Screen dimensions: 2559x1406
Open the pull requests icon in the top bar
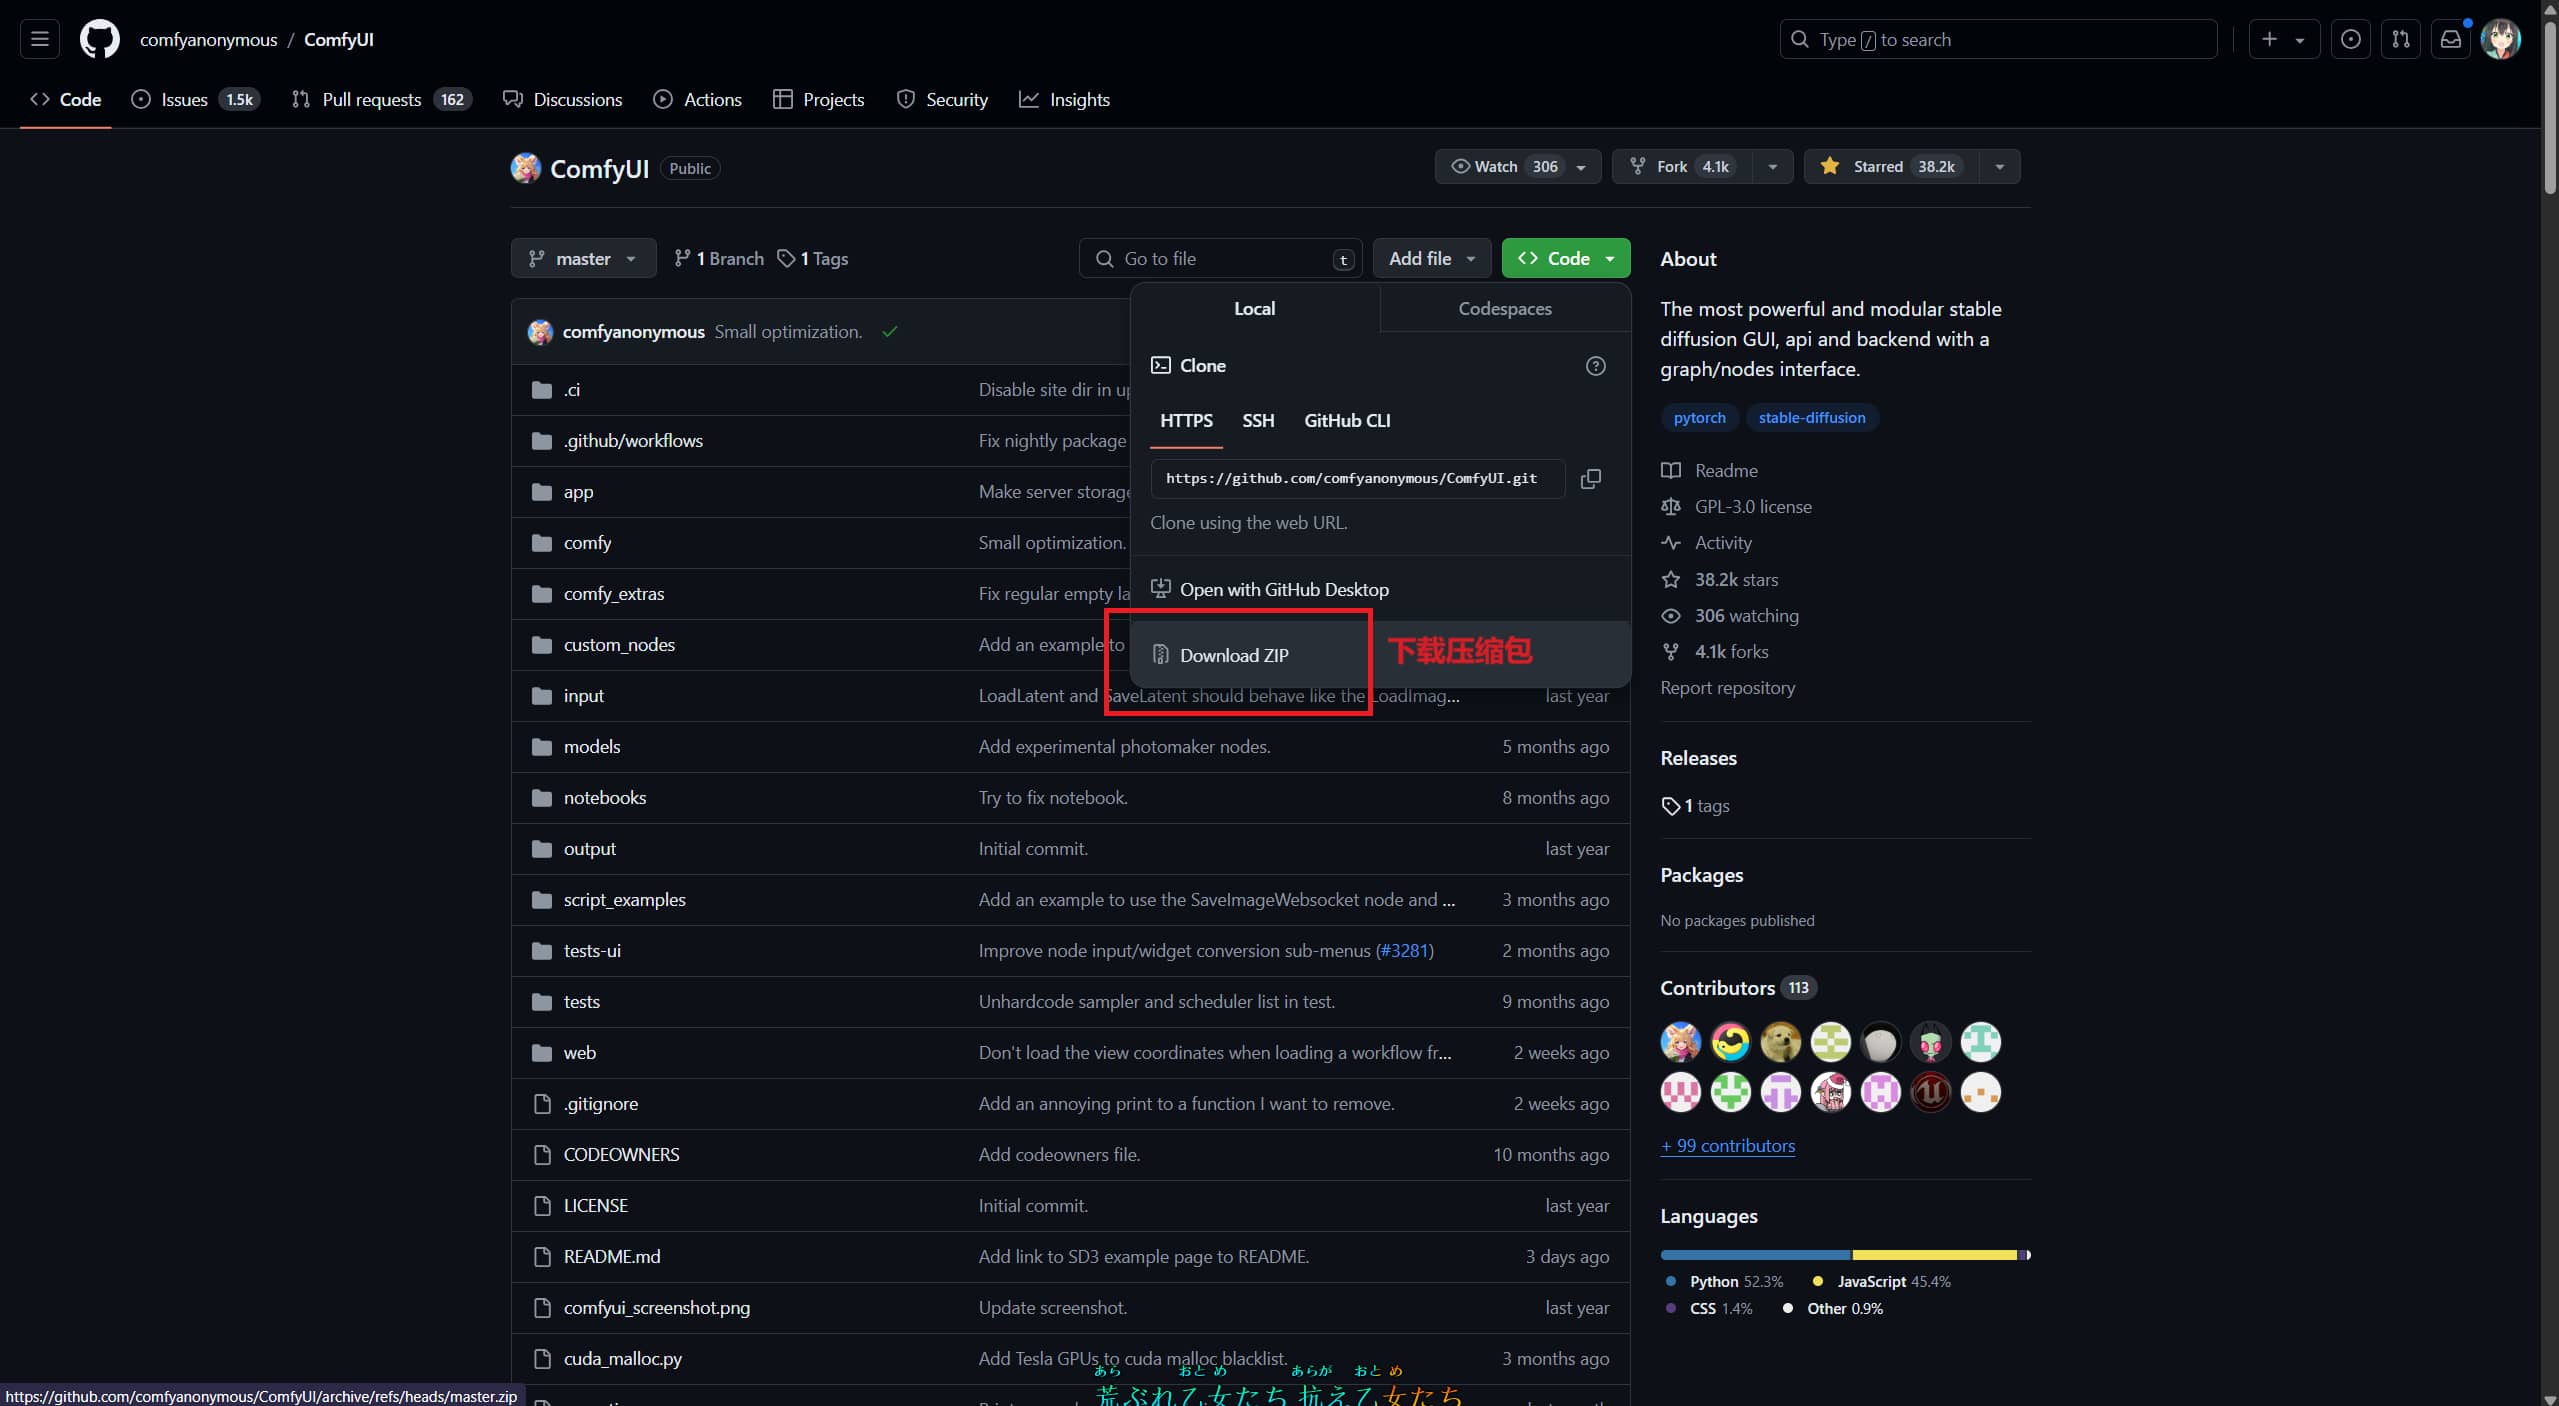point(2400,40)
